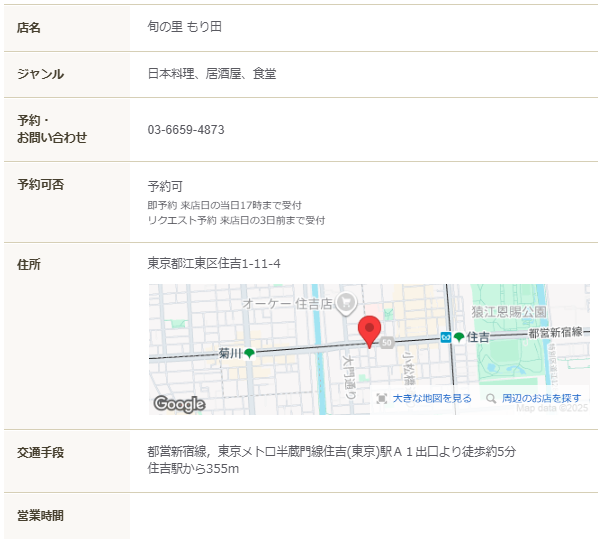The width and height of the screenshot is (614, 539).
Task: Click the address 東京都江東区住吉1-11-4
Action: click(x=214, y=263)
